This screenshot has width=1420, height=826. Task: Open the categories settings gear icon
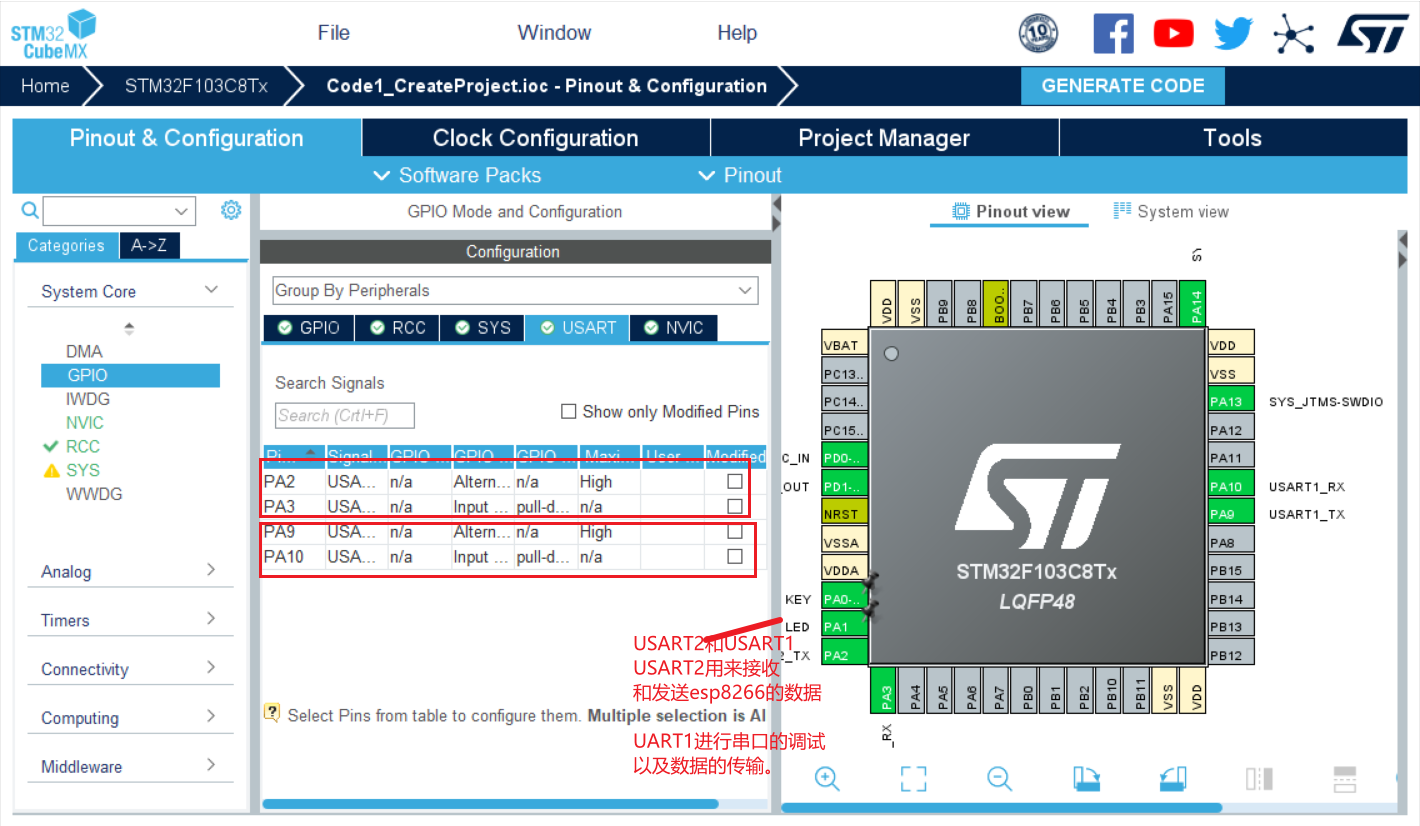[x=231, y=210]
